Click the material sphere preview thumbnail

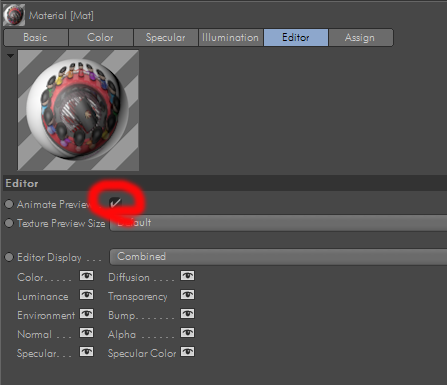pyautogui.click(x=78, y=110)
